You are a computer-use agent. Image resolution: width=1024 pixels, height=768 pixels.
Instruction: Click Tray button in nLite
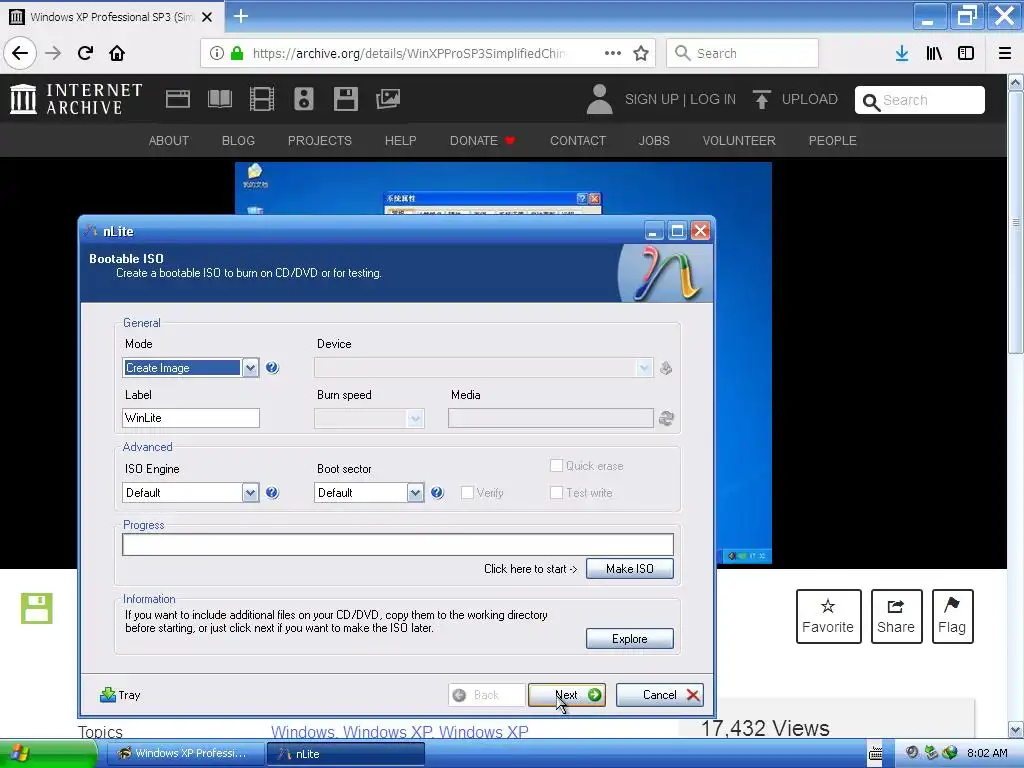120,695
